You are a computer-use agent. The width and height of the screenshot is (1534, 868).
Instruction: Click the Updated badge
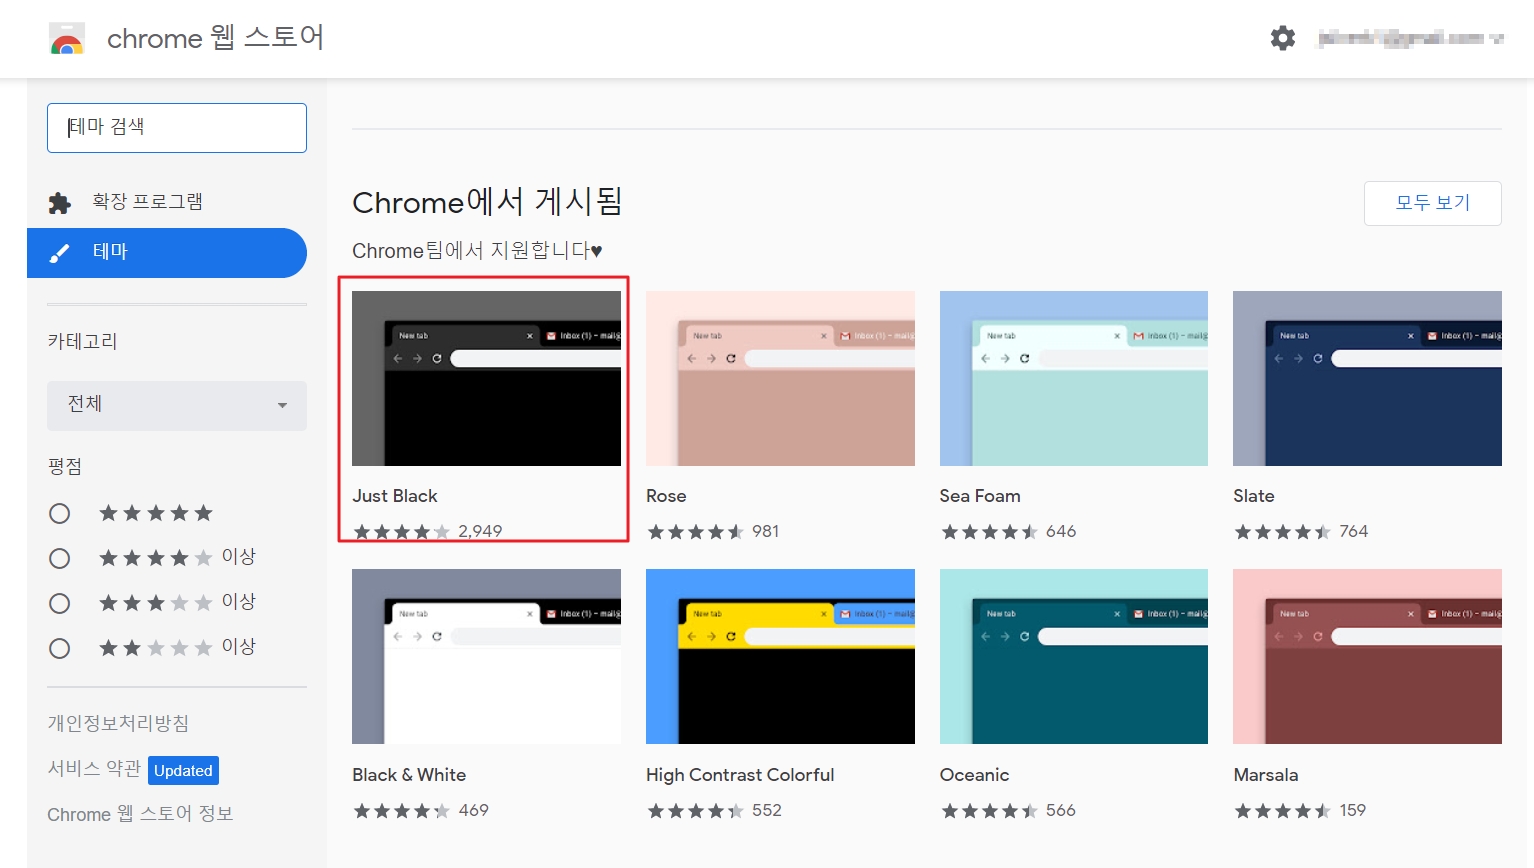point(184,771)
